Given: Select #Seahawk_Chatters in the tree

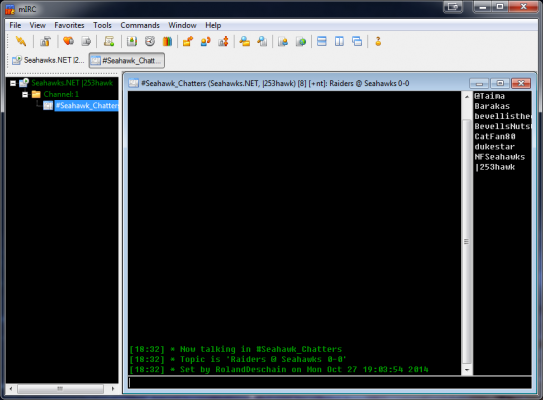Looking at the screenshot, I should tap(87, 106).
